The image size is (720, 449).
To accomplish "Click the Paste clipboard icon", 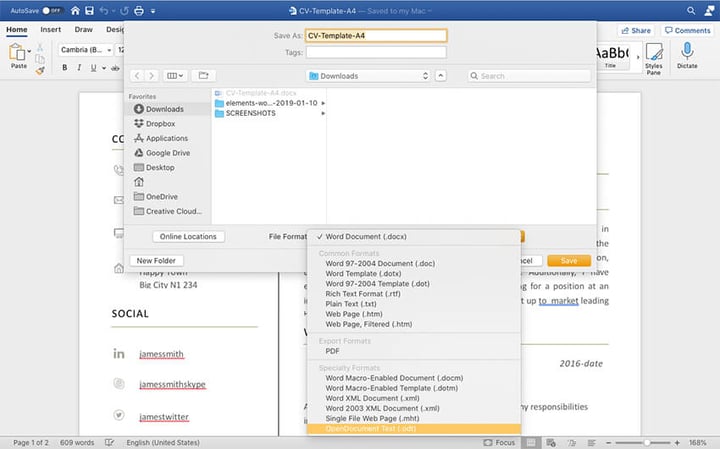I will [17, 52].
